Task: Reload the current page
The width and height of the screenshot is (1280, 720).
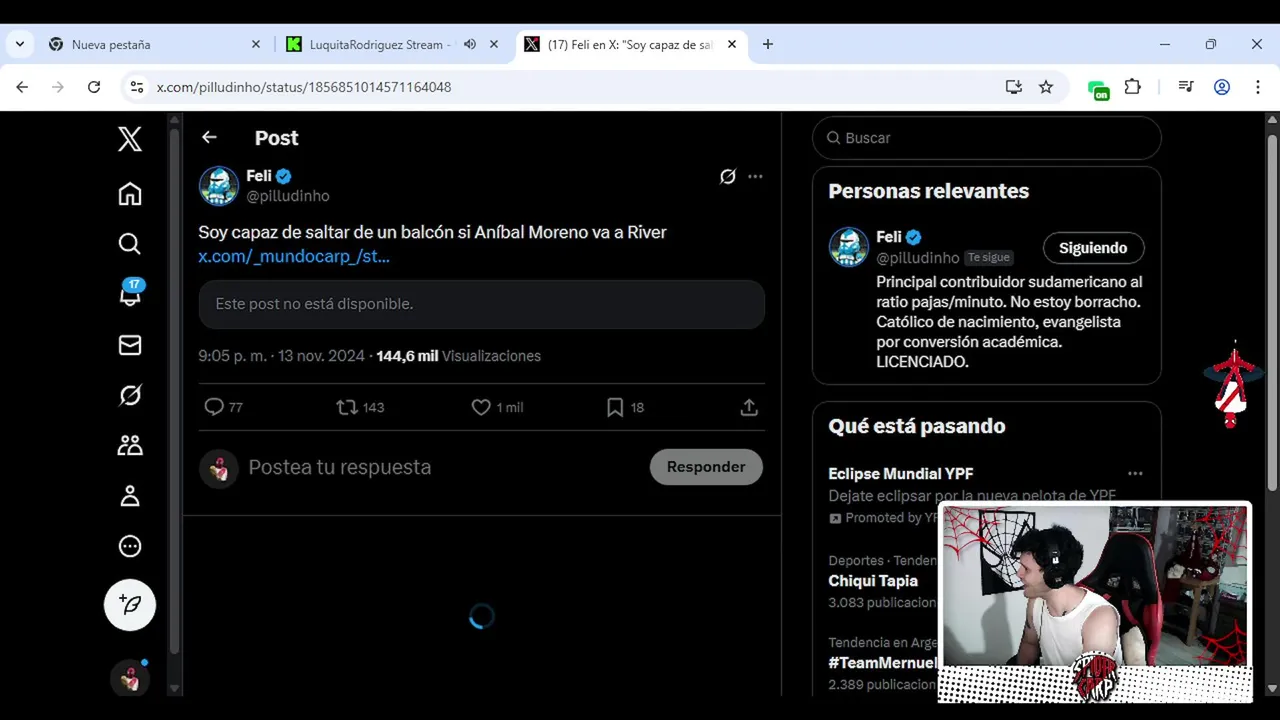Action: click(94, 87)
